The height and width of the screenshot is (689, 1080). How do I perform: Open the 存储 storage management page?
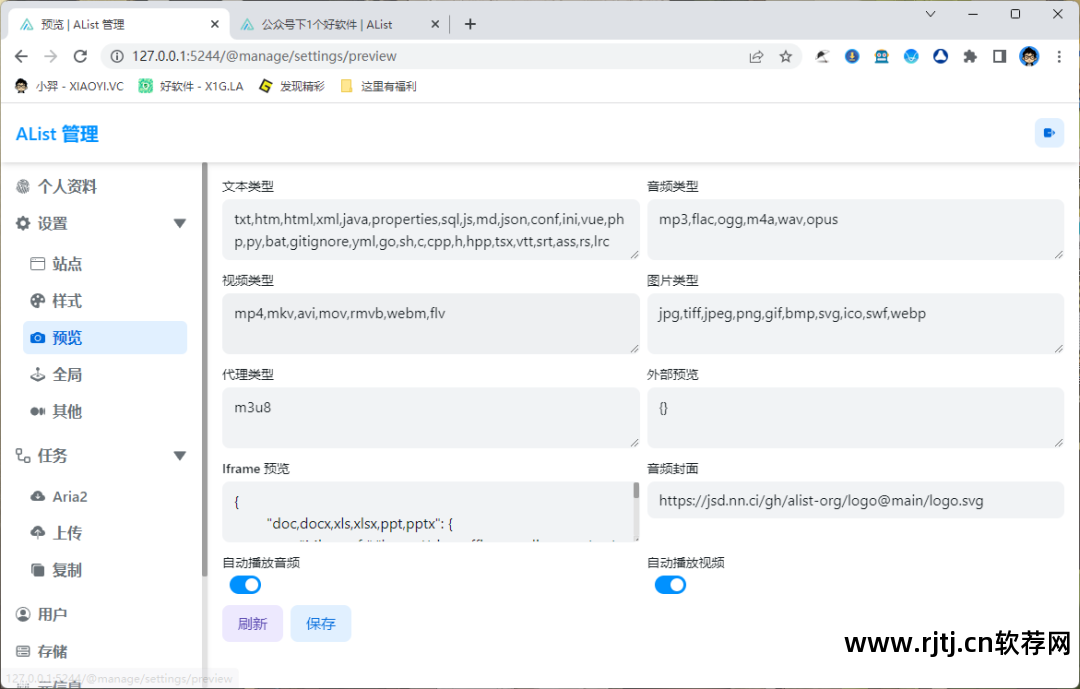(54, 651)
